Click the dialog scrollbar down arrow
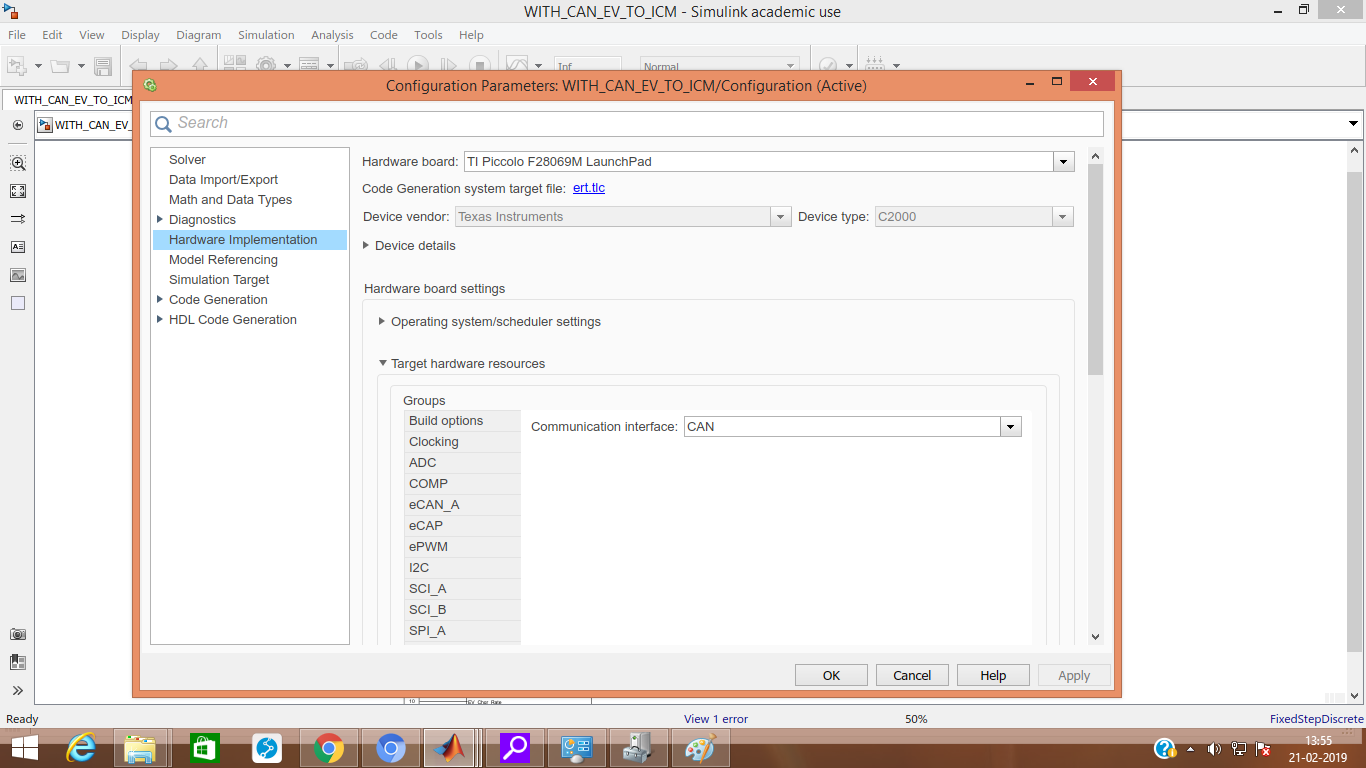This screenshot has height=768, width=1366. pyautogui.click(x=1095, y=637)
